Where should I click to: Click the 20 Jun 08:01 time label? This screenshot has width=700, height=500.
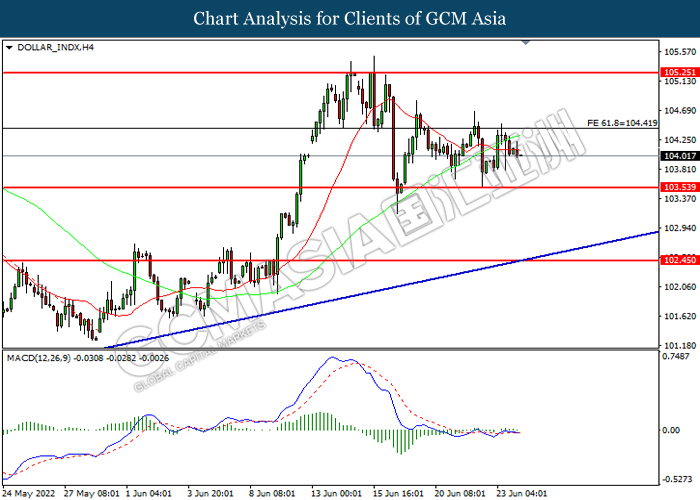point(460,493)
